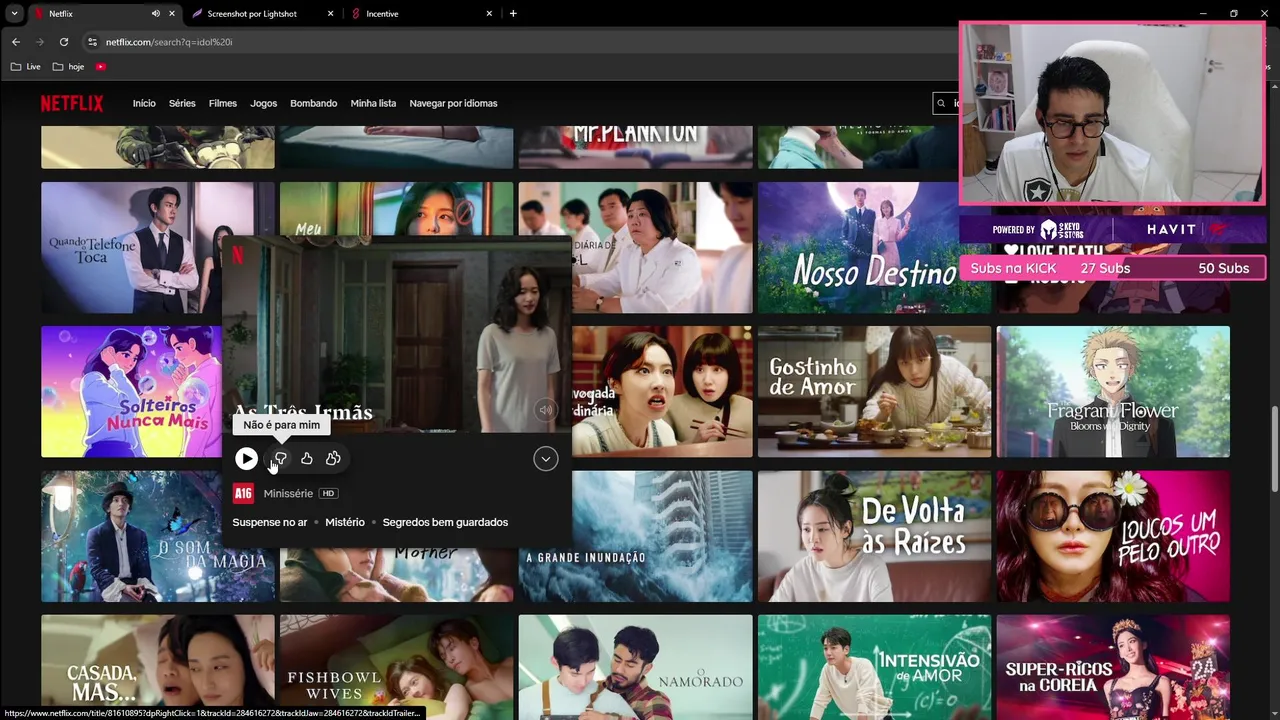Click the Netflix search magnifier icon

click(941, 103)
